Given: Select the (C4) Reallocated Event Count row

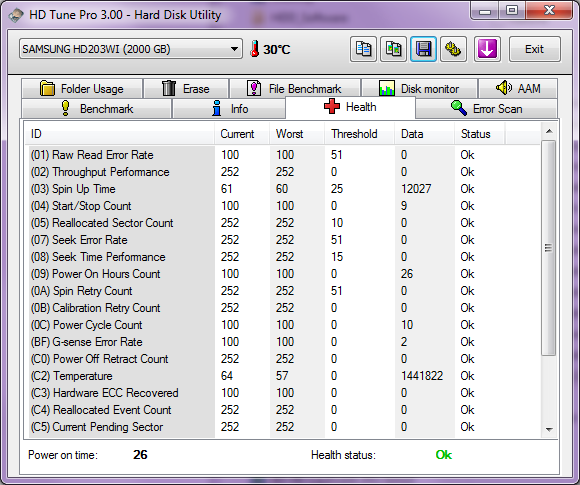Looking at the screenshot, I should click(x=282, y=410).
